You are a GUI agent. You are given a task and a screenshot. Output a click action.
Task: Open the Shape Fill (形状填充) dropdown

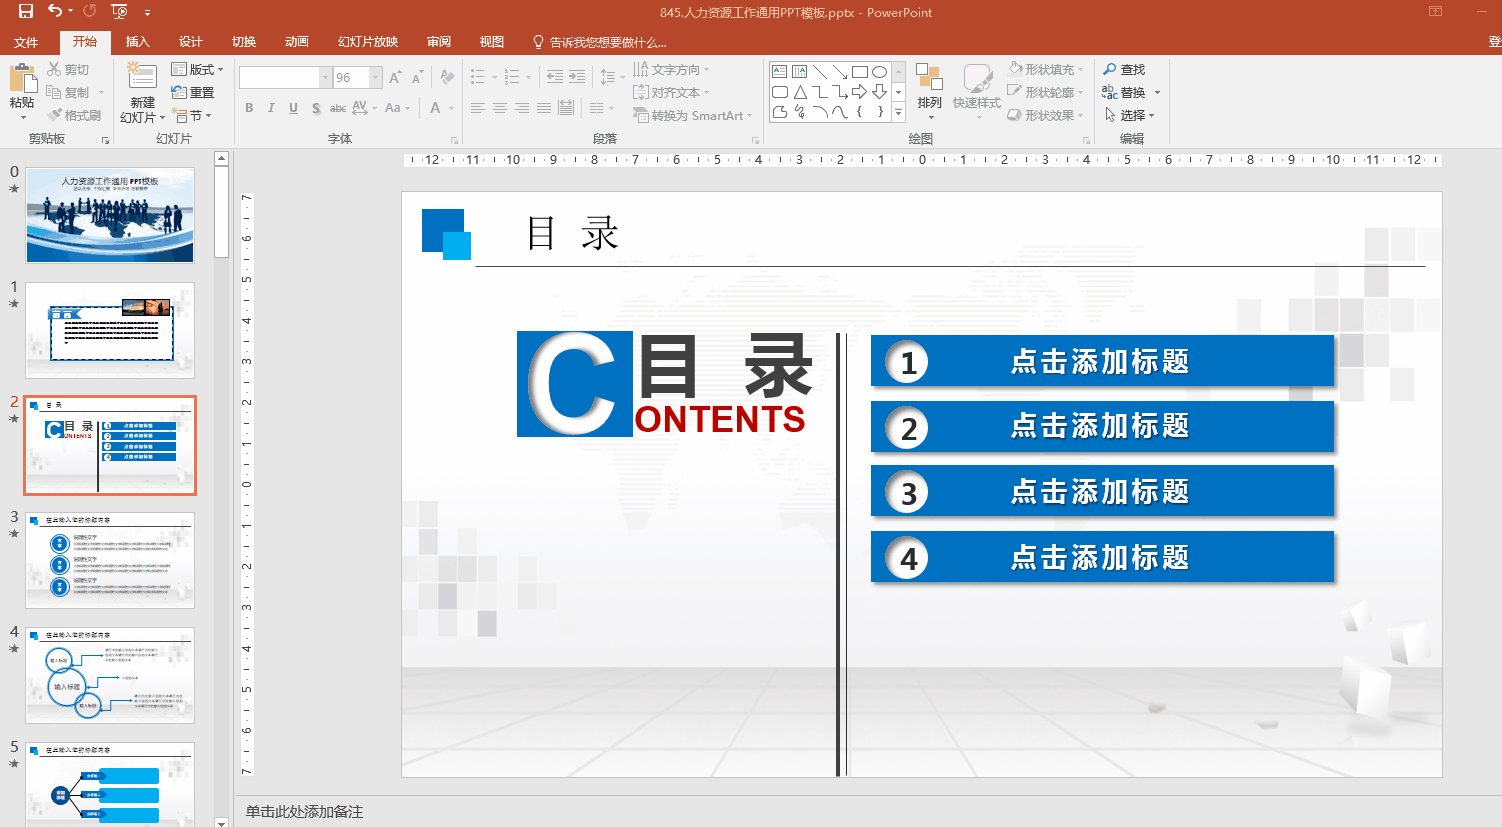(1046, 70)
